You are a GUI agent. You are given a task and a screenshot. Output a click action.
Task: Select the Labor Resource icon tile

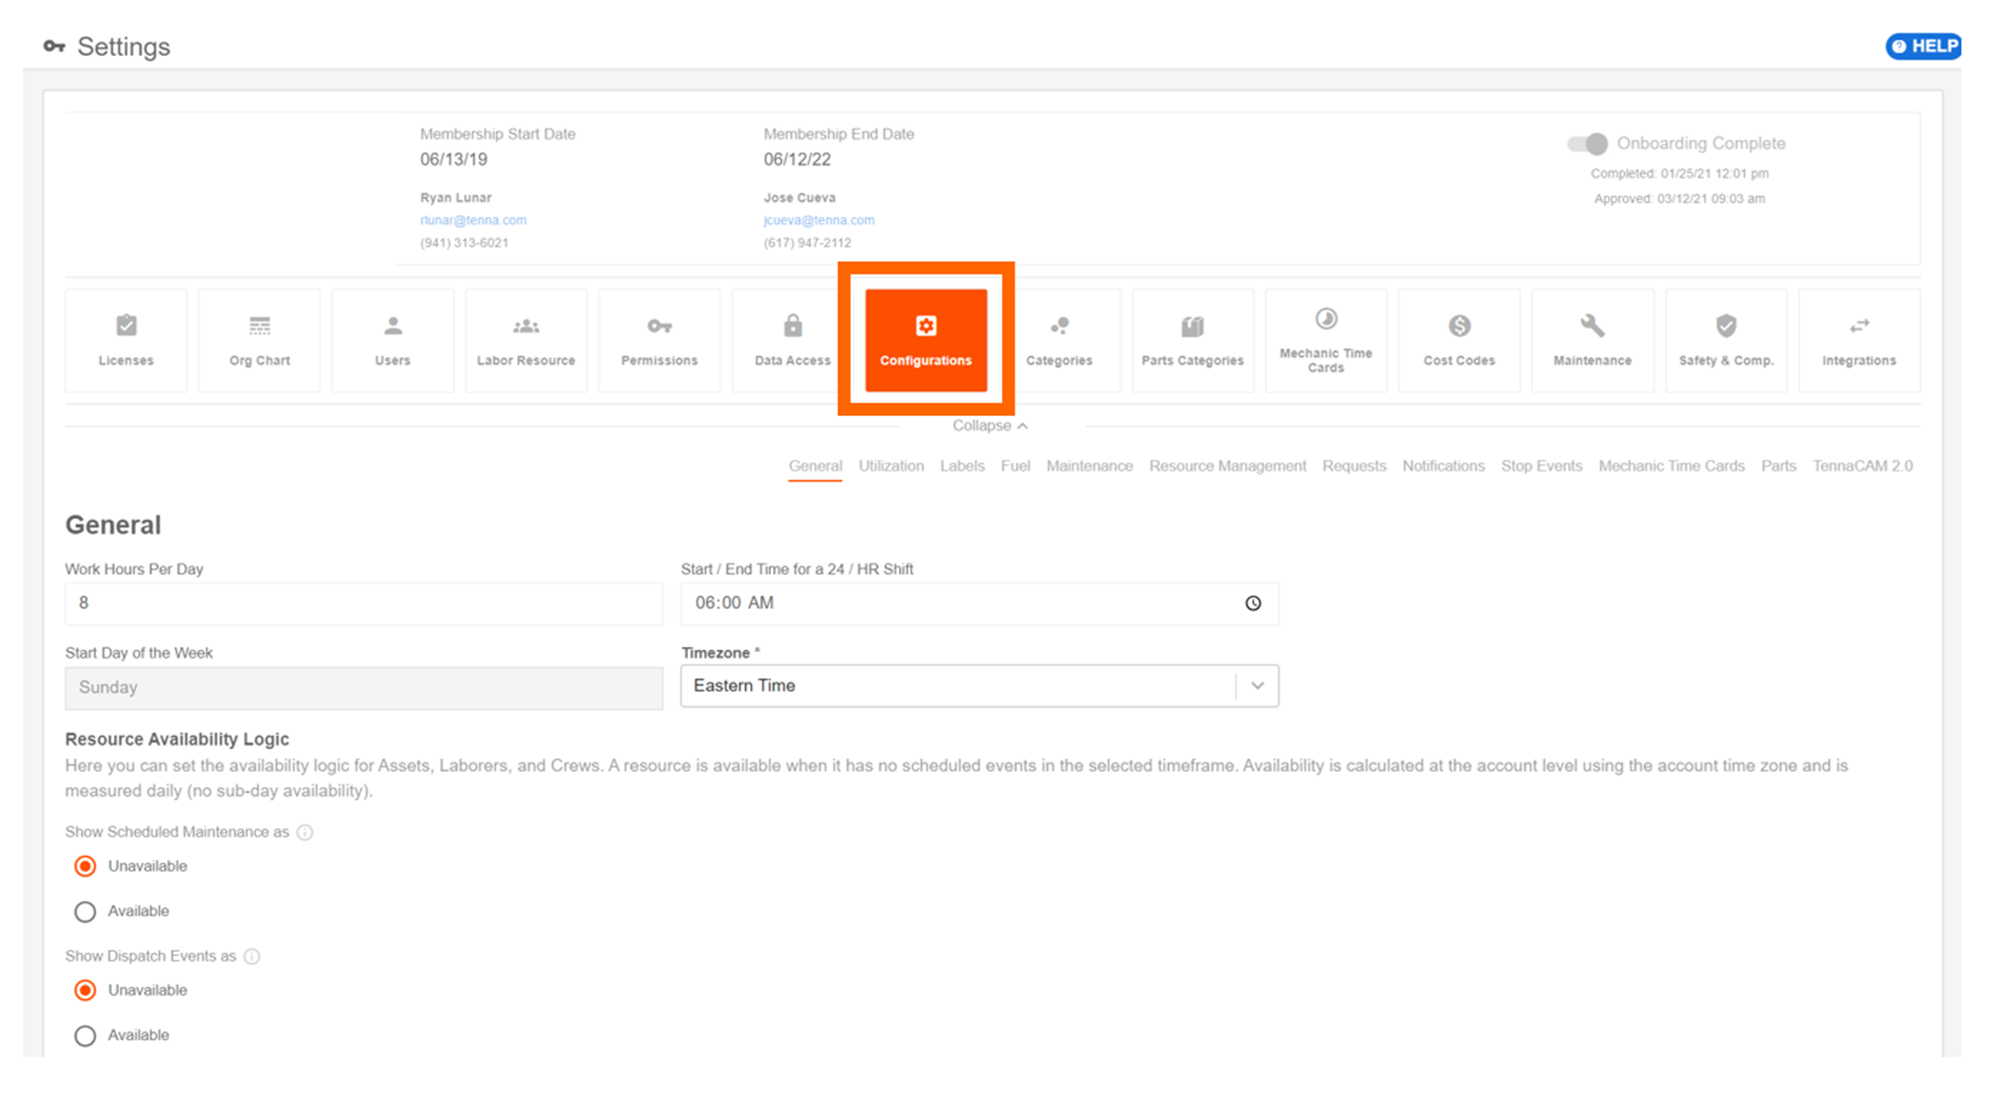pos(526,339)
